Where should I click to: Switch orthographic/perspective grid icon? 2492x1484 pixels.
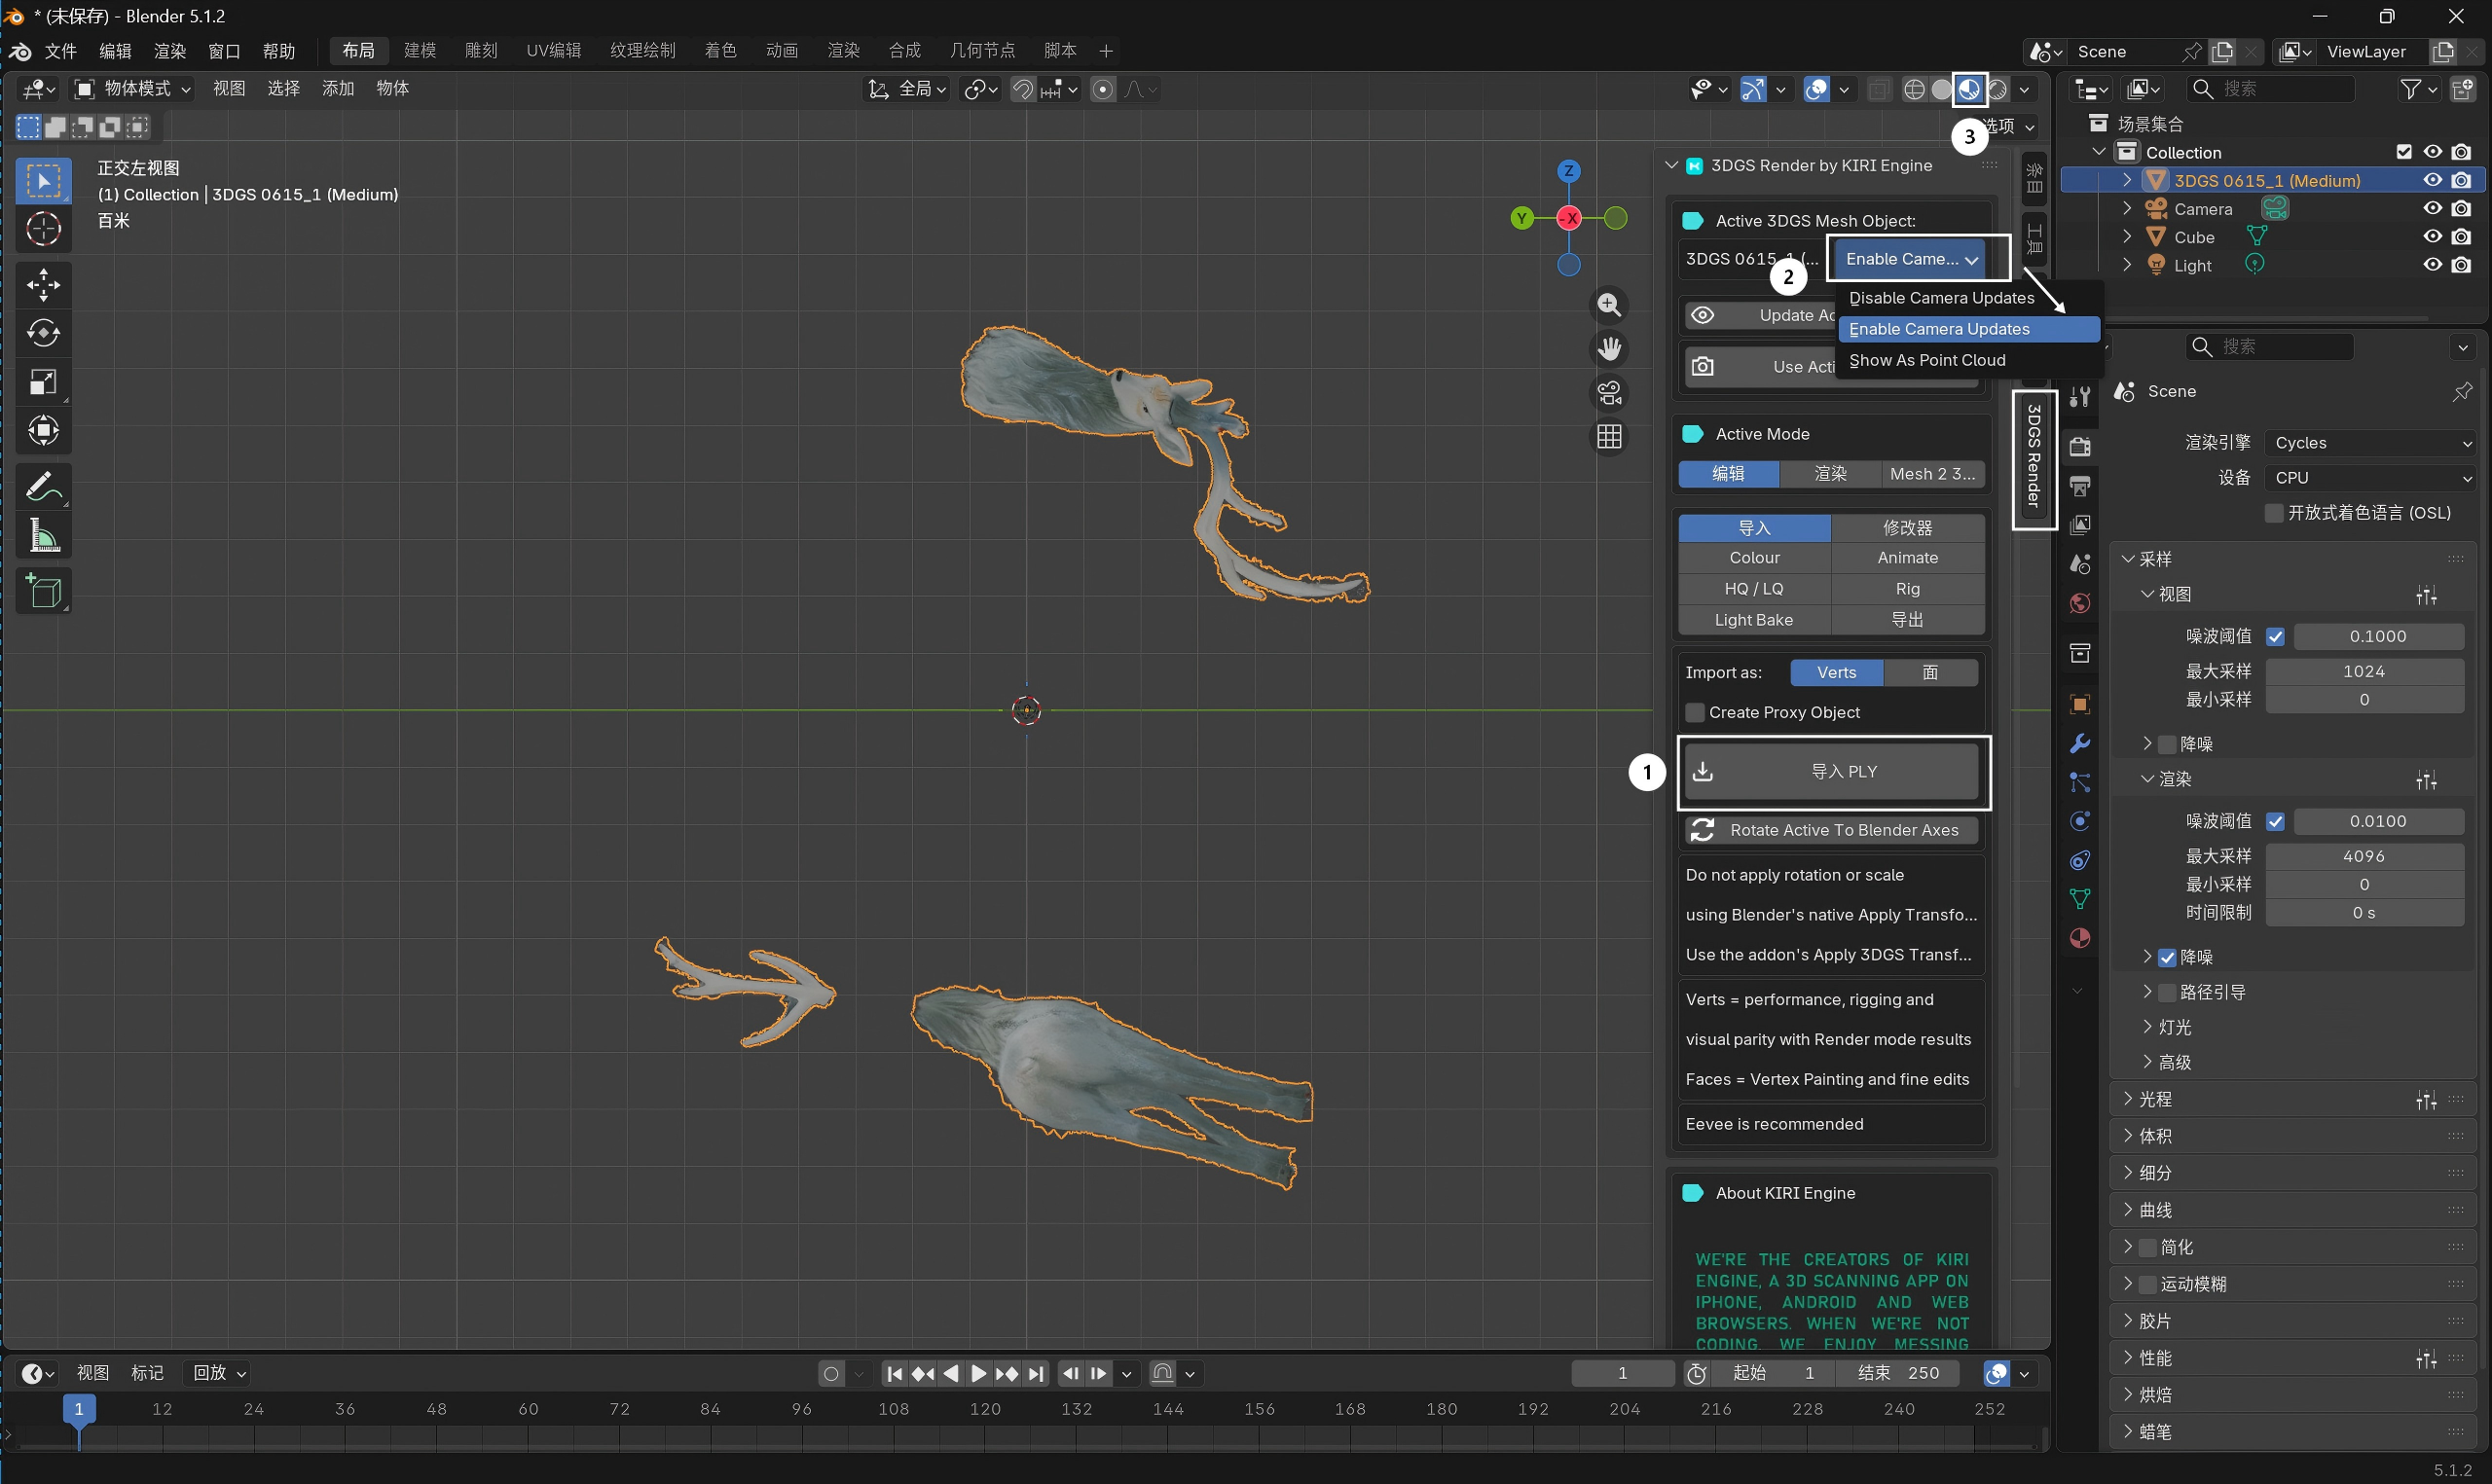[x=1609, y=437]
